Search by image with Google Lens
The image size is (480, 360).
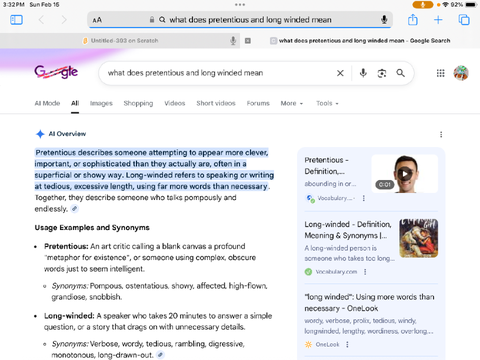coord(382,73)
